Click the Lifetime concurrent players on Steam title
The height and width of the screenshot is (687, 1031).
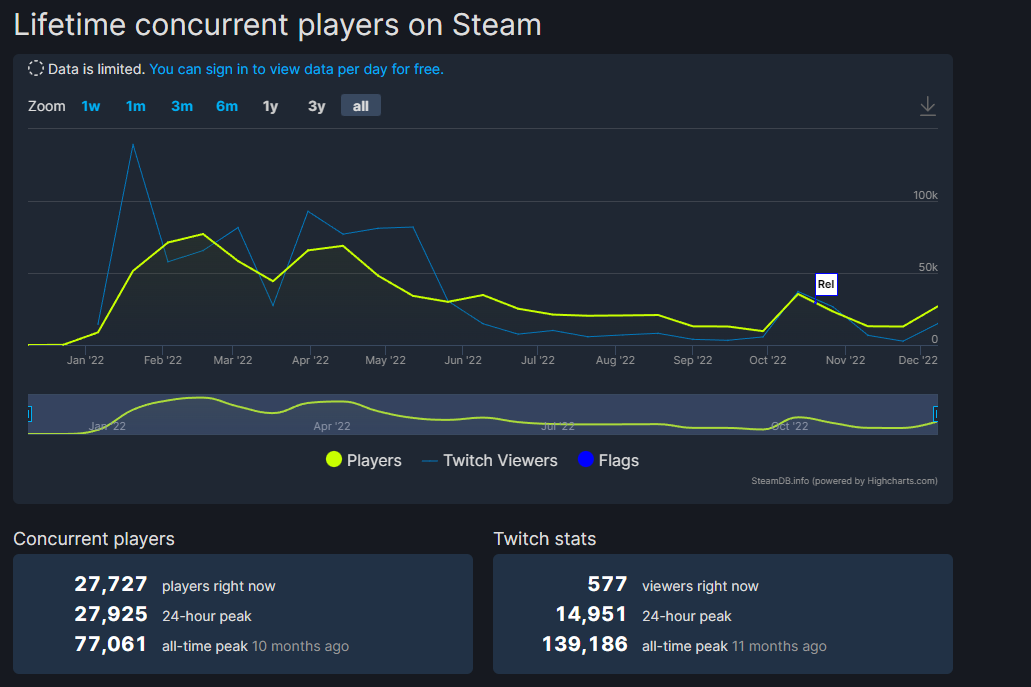click(277, 25)
